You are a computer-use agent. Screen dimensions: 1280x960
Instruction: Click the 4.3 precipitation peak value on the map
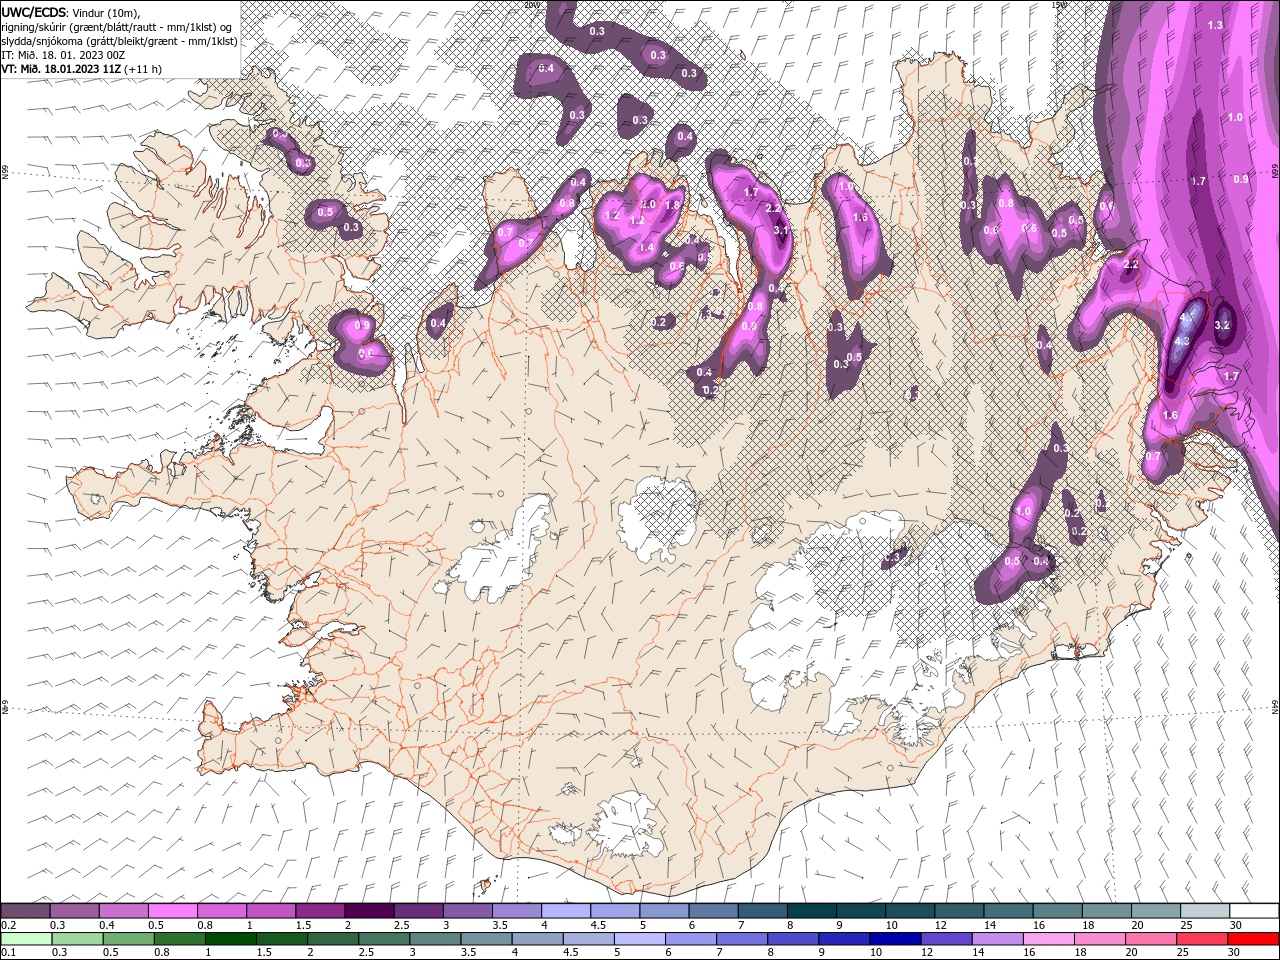(1182, 341)
